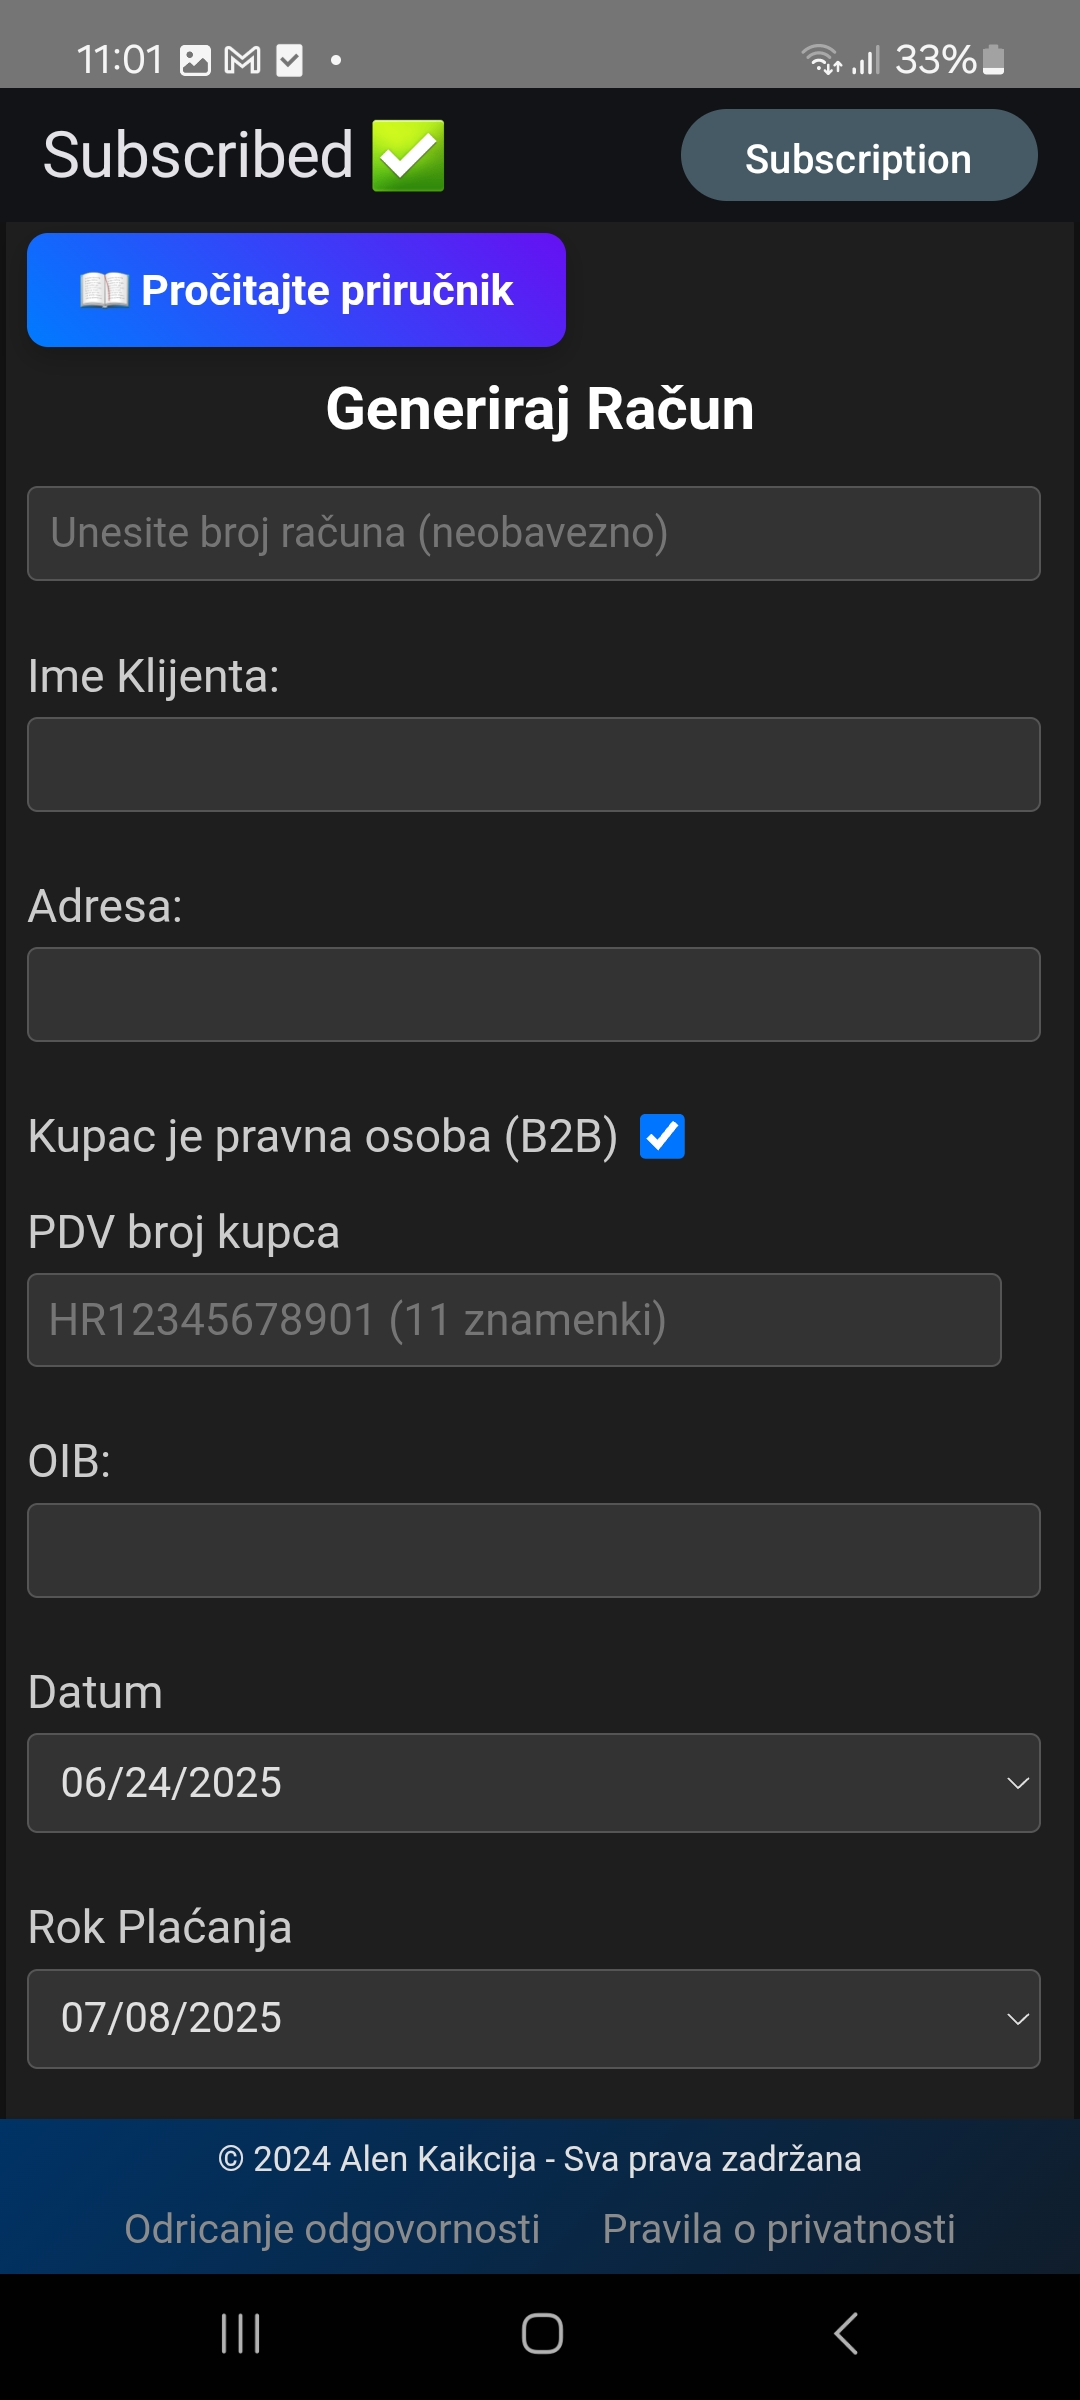Select the Adresa input field

pyautogui.click(x=533, y=994)
